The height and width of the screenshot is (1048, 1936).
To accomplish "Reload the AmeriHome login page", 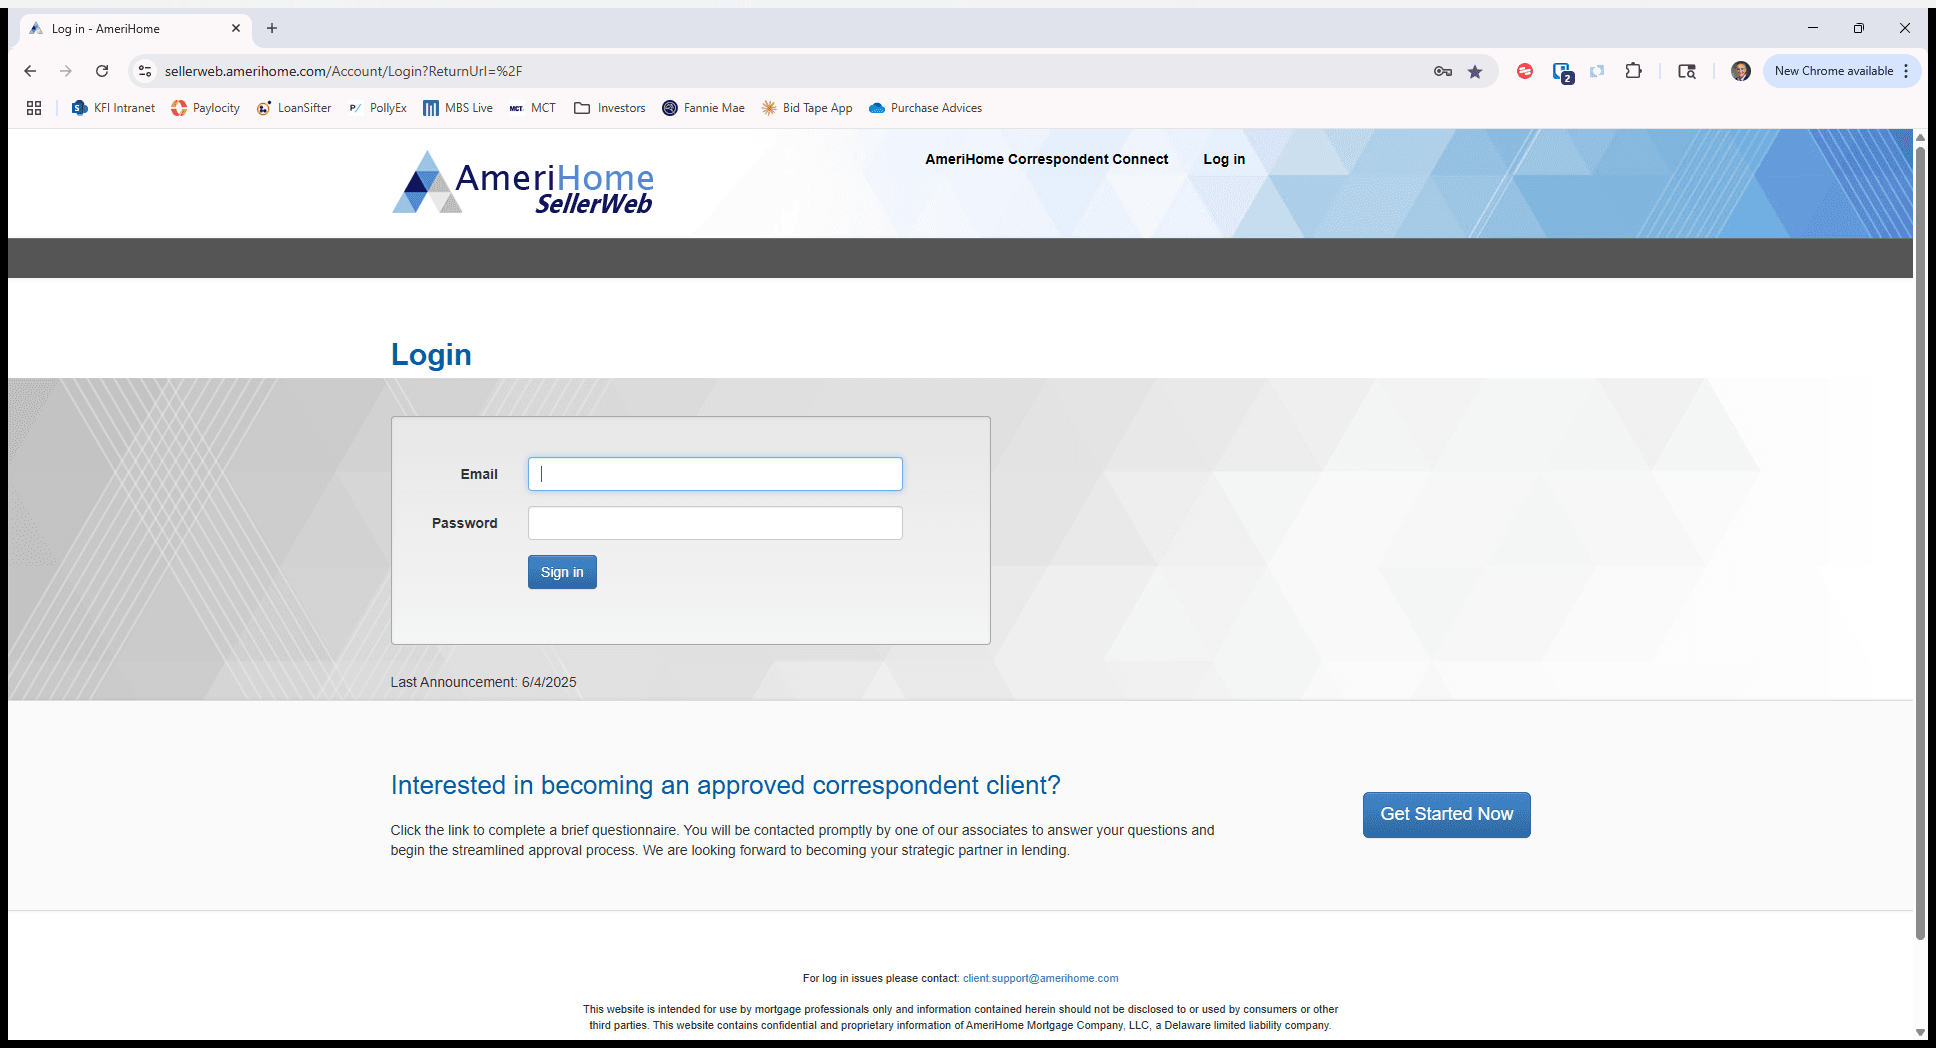I will pyautogui.click(x=102, y=71).
